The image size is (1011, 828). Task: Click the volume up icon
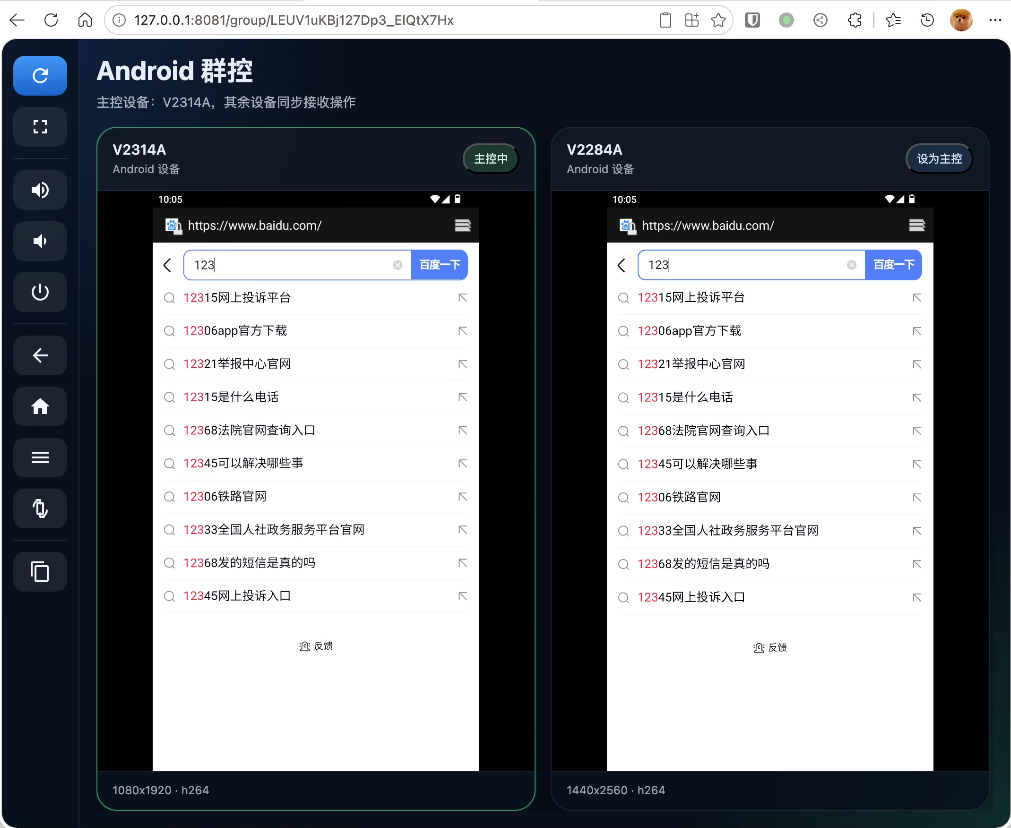pos(40,190)
